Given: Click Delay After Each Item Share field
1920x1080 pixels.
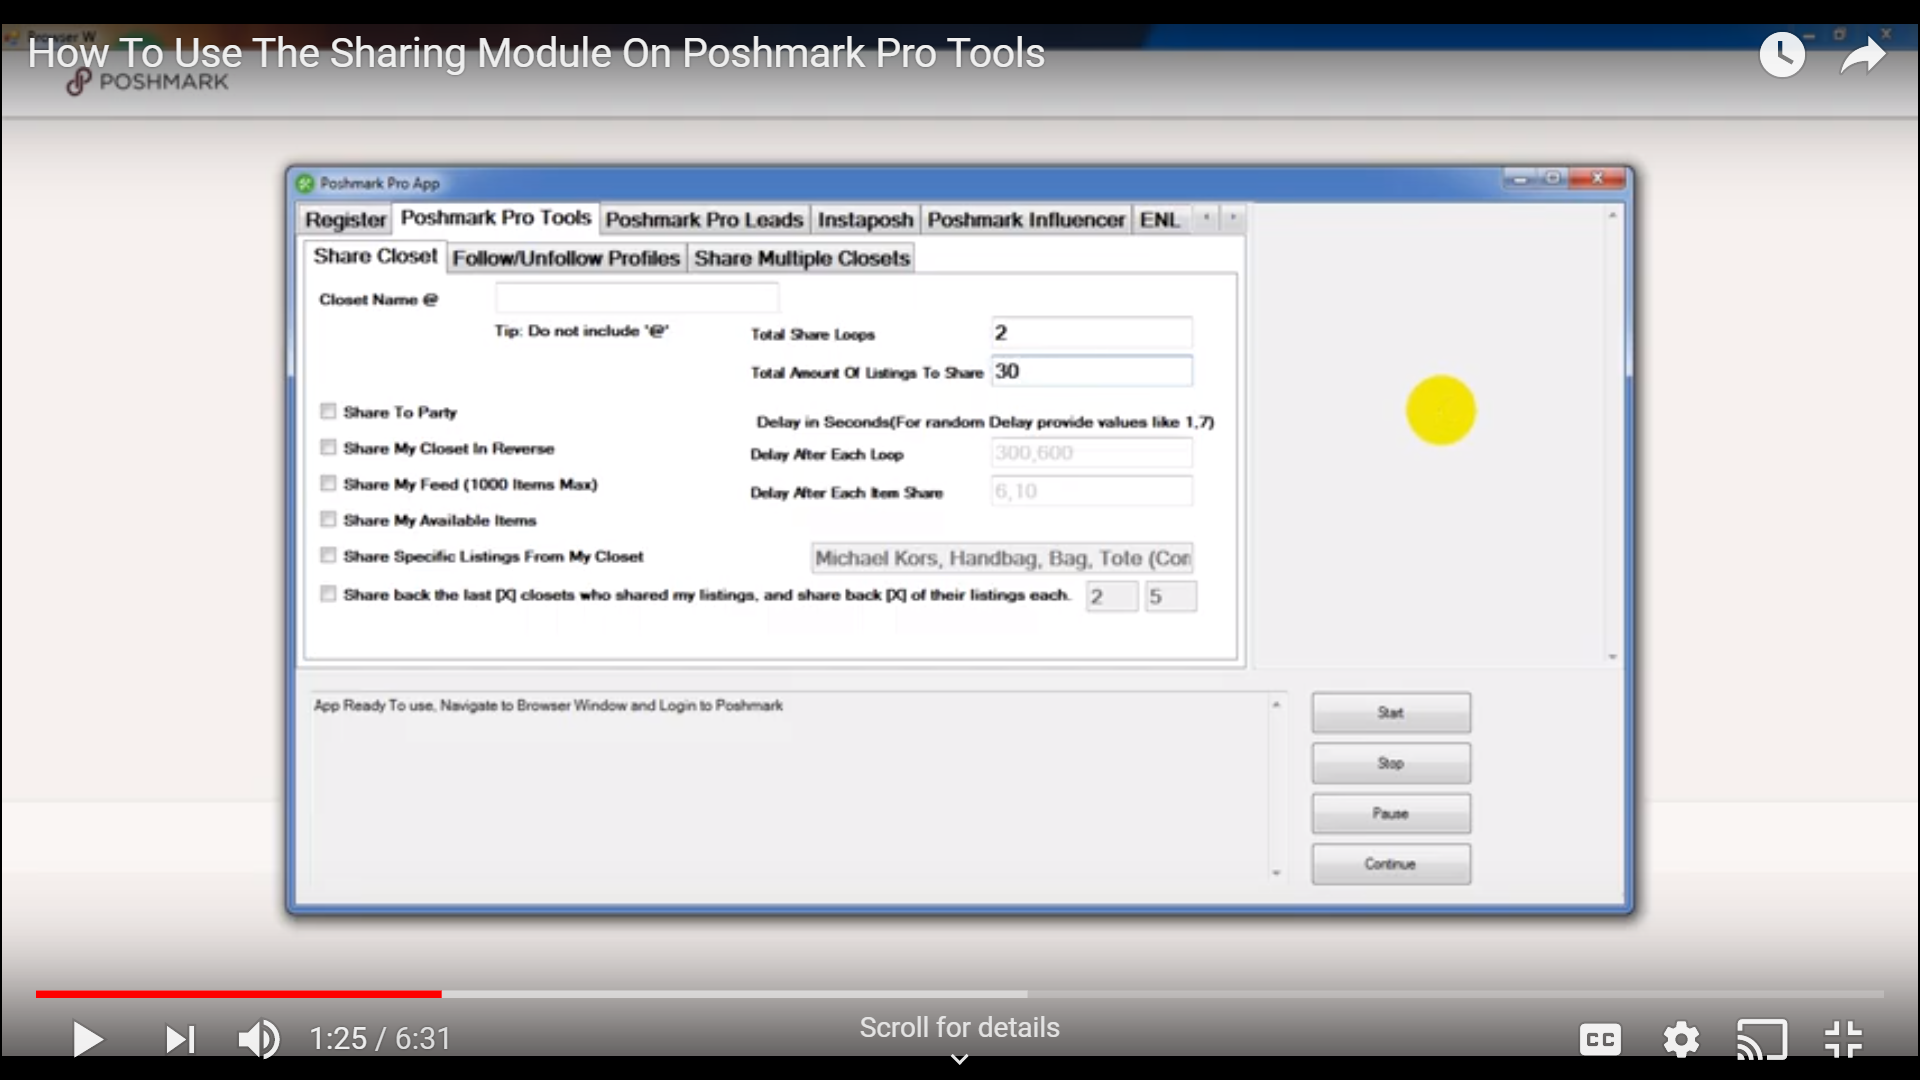Looking at the screenshot, I should click(x=1091, y=491).
